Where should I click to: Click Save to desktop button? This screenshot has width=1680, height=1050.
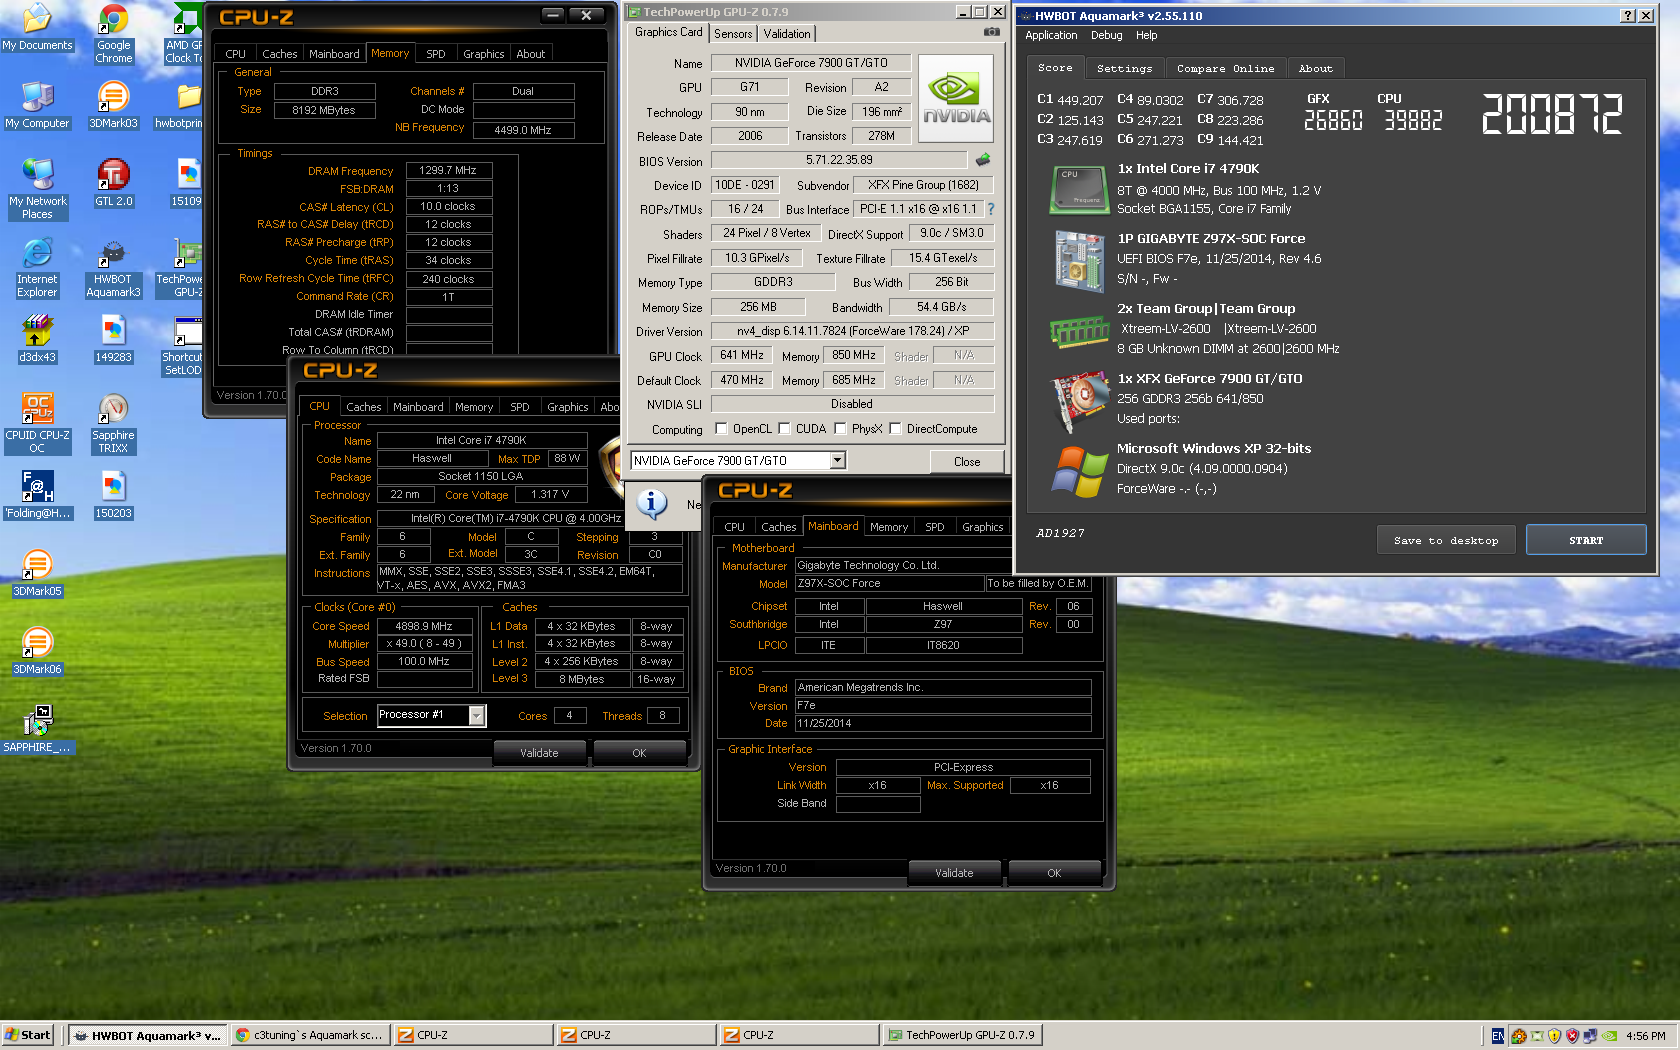coord(1446,540)
